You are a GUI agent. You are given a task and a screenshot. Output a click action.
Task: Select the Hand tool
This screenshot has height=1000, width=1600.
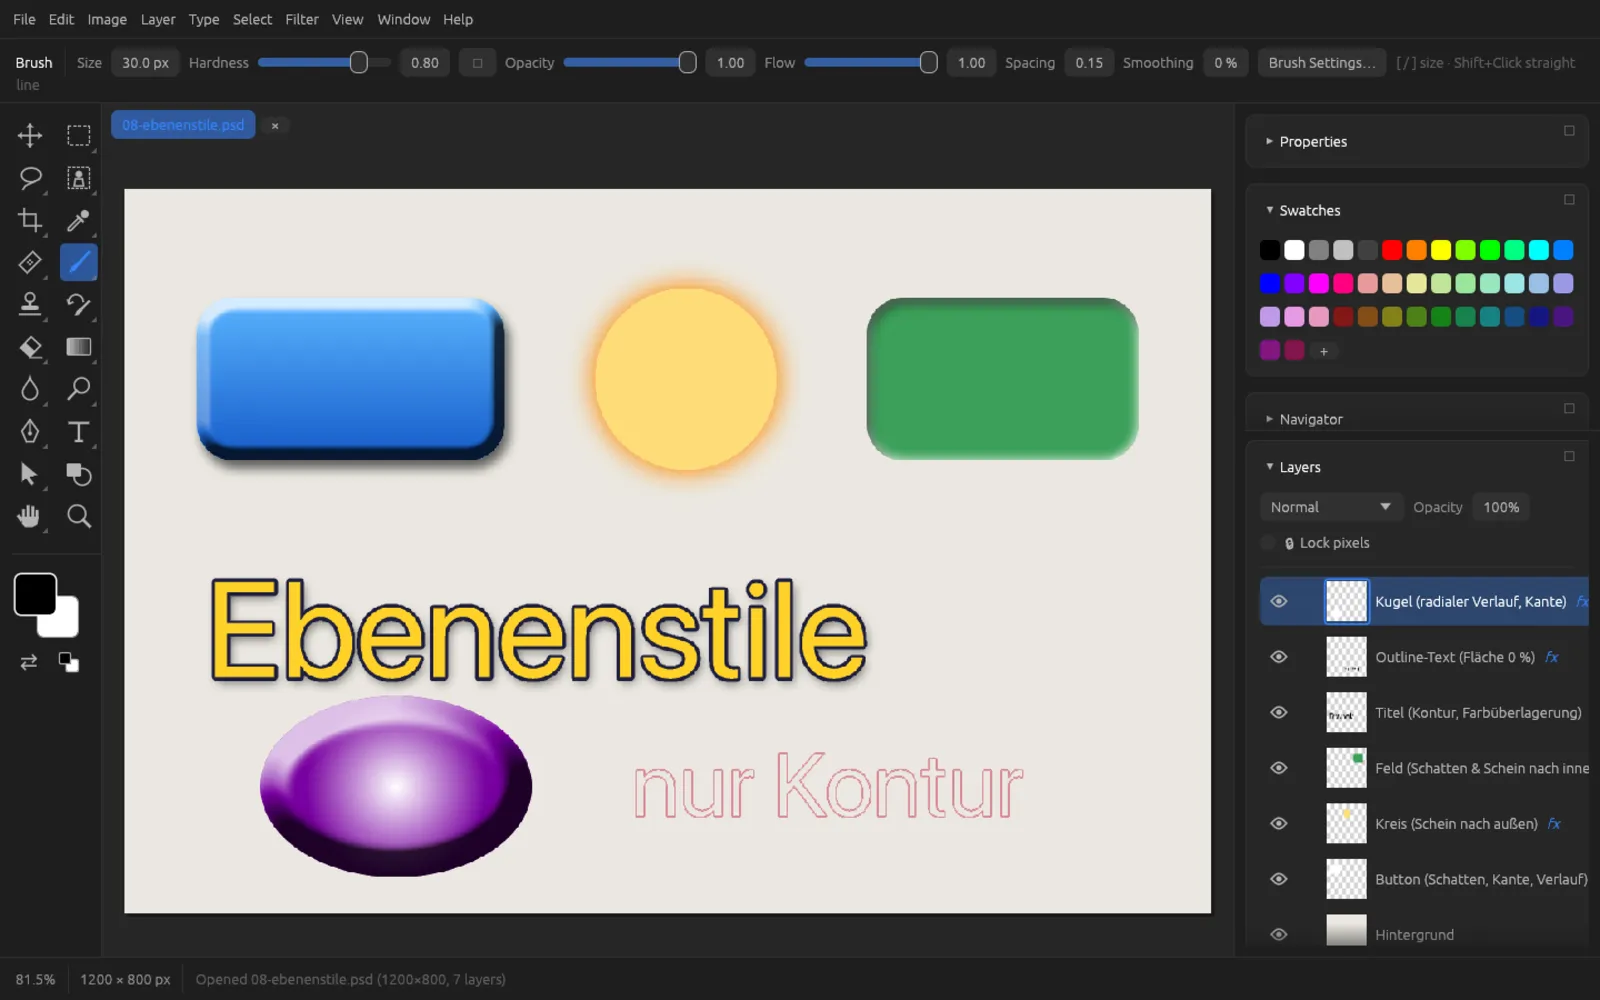[30, 516]
